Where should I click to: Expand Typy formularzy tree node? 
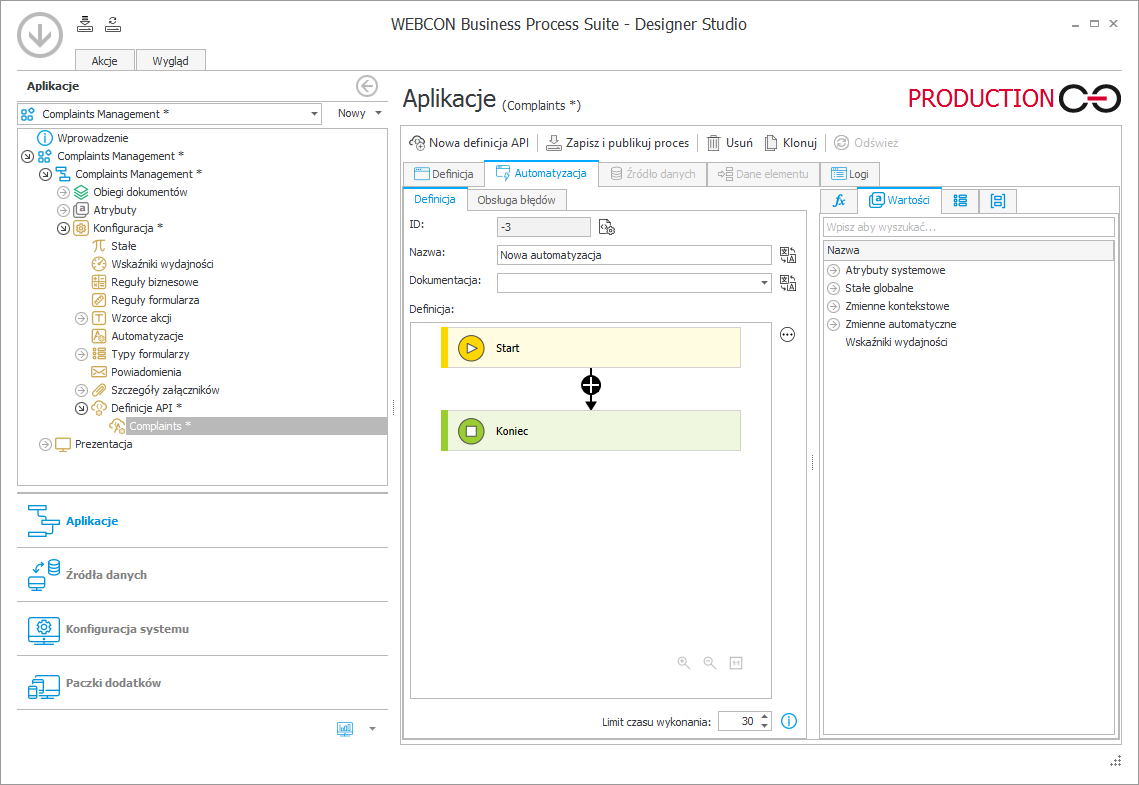tap(81, 354)
